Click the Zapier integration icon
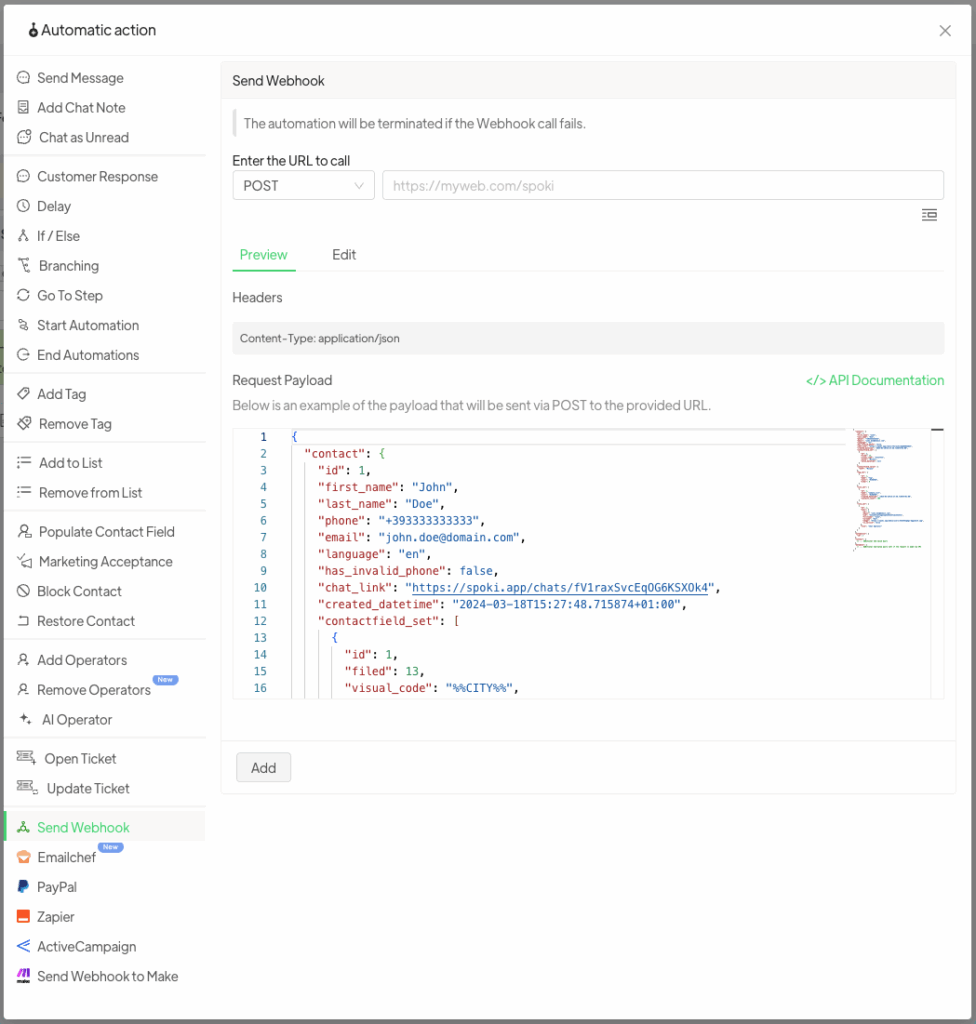 24,917
